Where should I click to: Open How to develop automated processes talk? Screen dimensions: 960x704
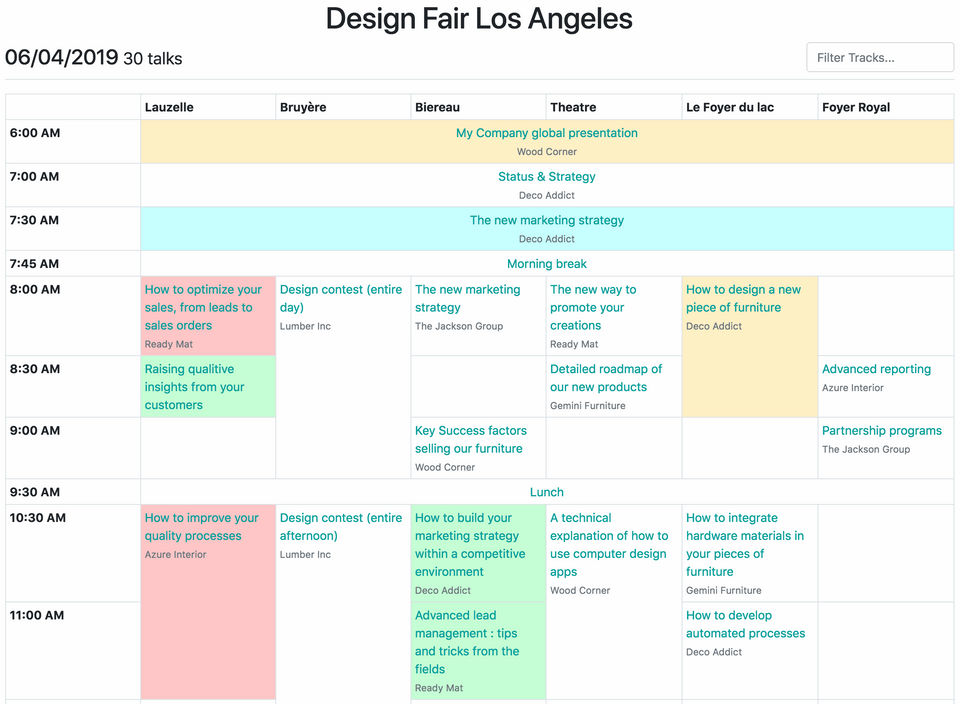point(745,624)
